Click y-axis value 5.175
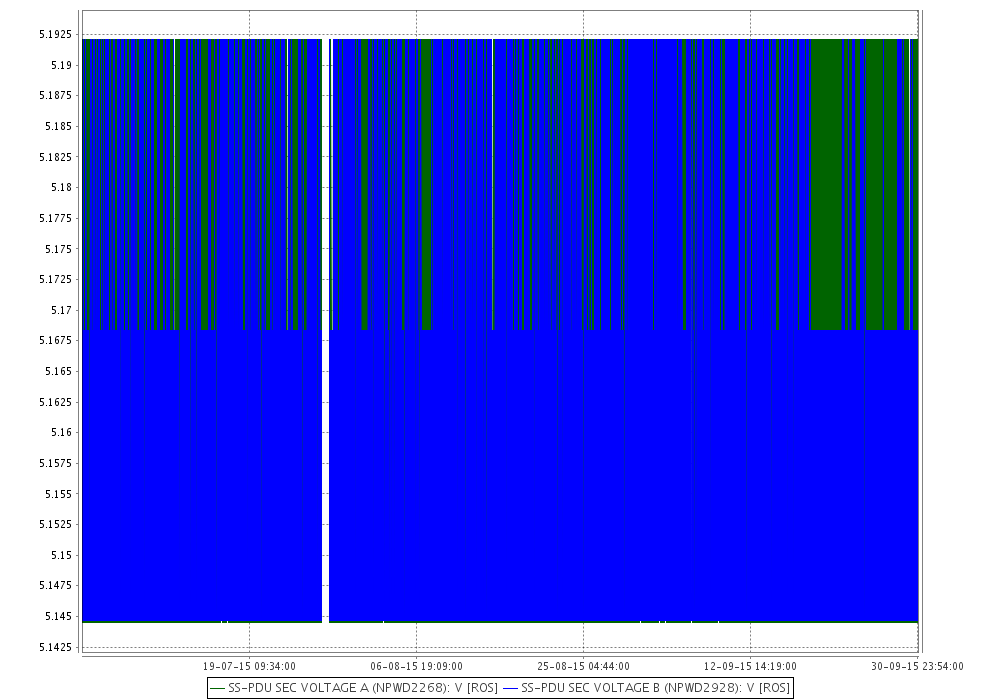The height and width of the screenshot is (700, 1000). coord(59,249)
